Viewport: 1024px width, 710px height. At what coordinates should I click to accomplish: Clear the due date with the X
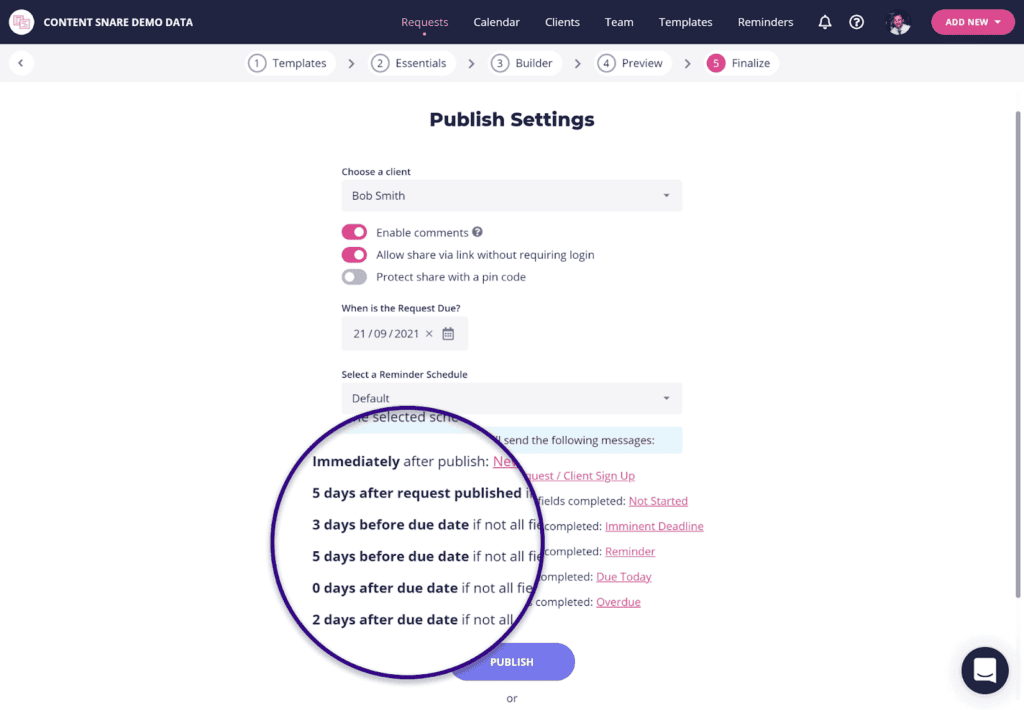click(x=429, y=334)
